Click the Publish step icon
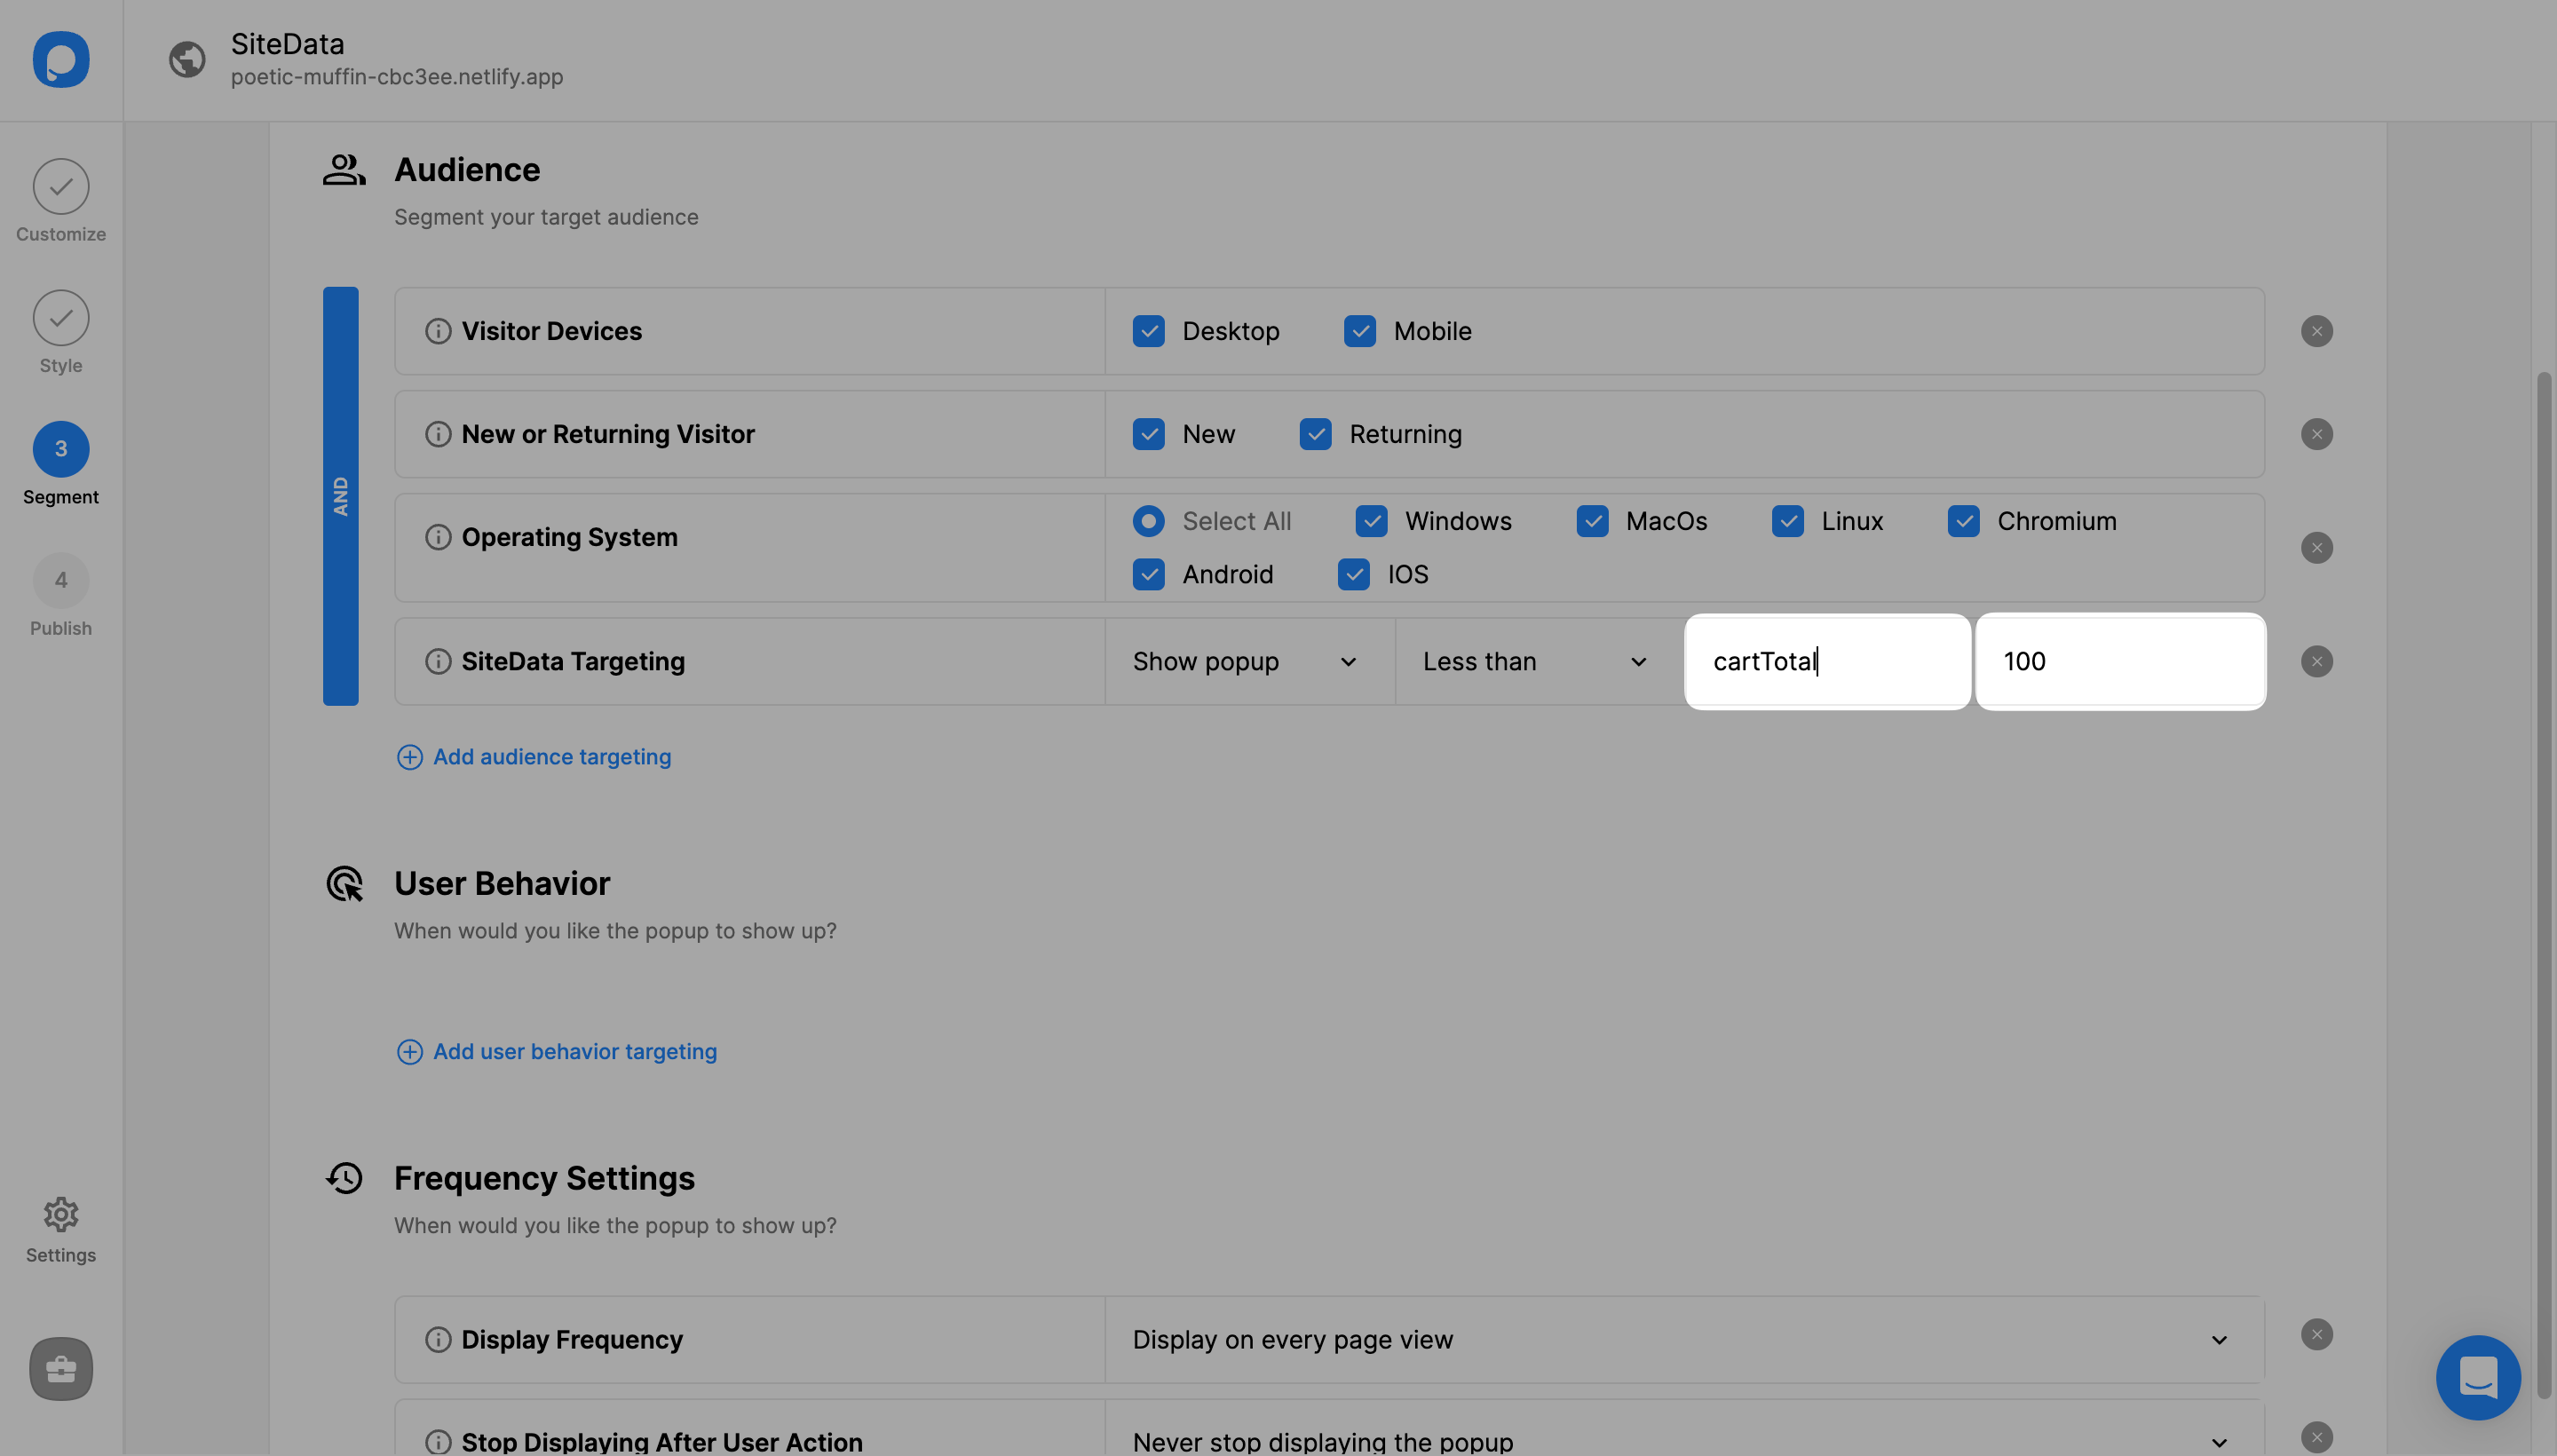Viewport: 2557px width, 1456px height. click(x=59, y=580)
